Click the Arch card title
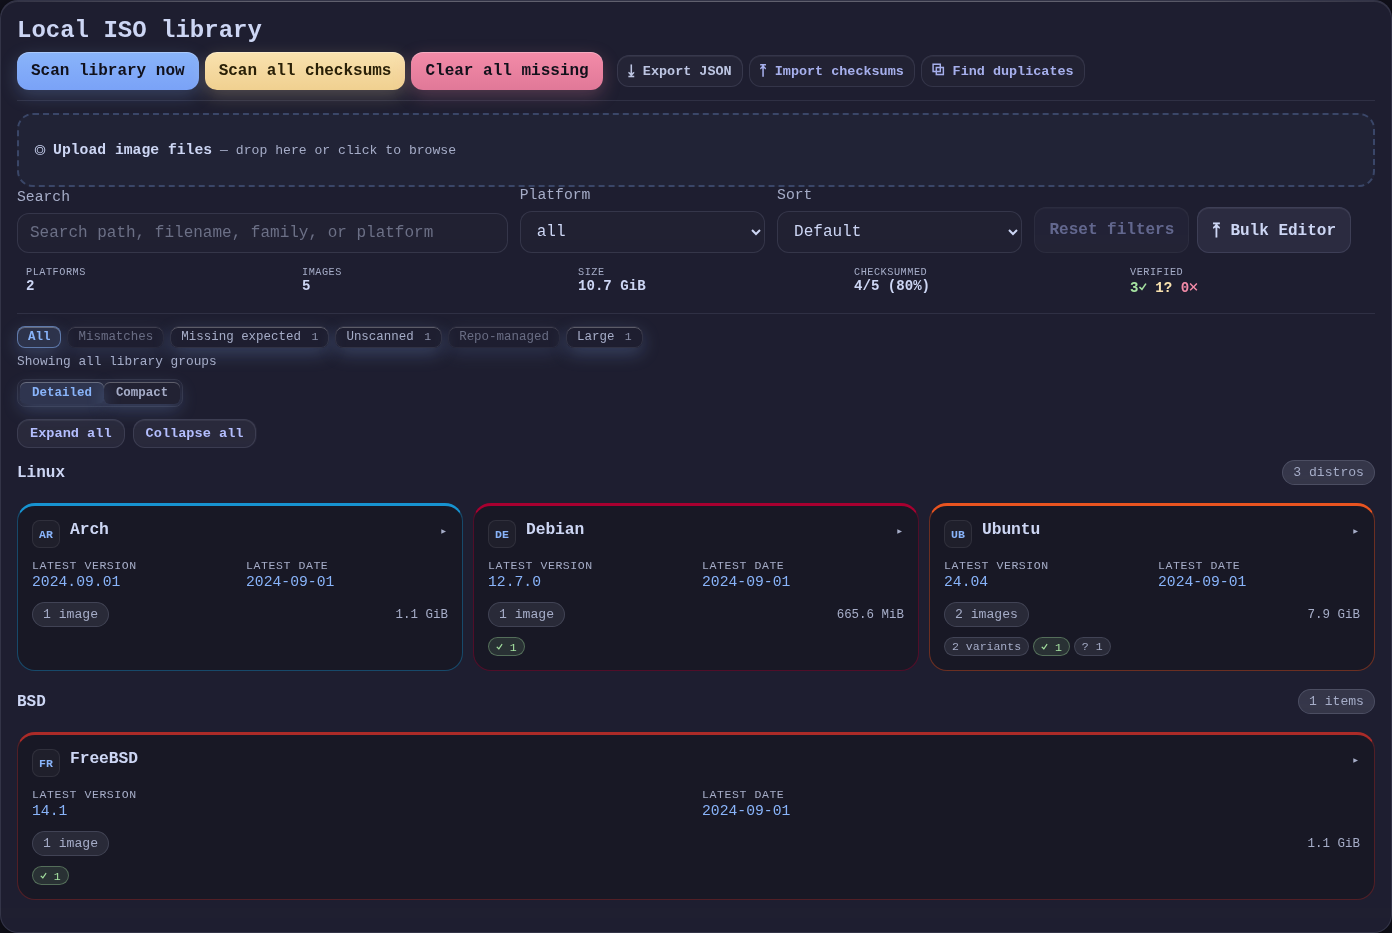 coord(89,530)
